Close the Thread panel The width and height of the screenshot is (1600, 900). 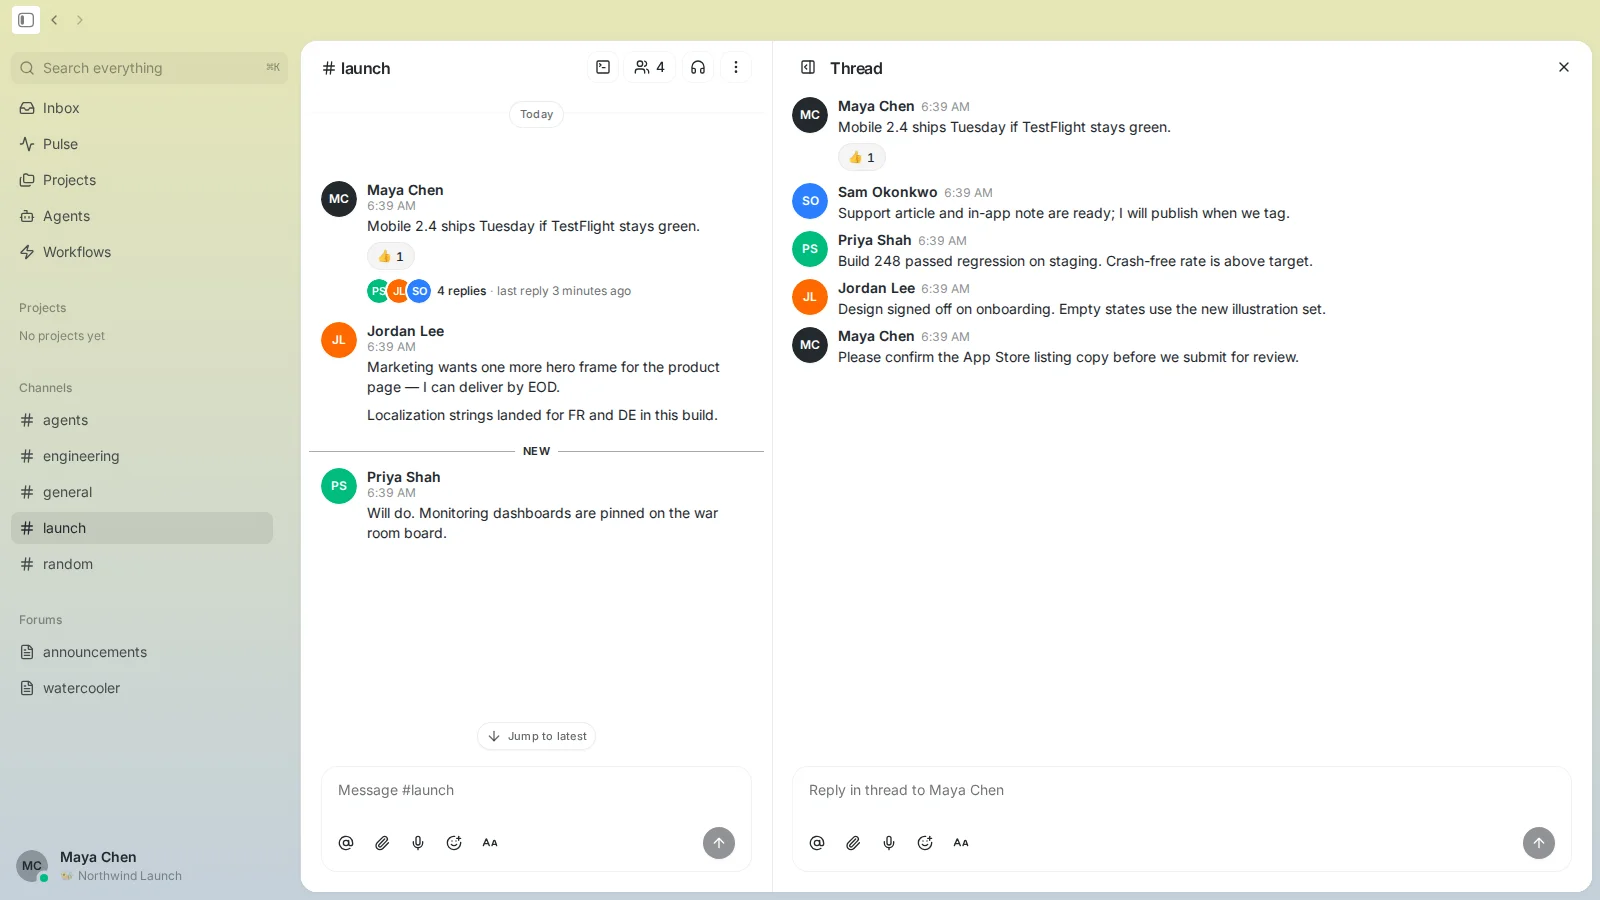(1564, 67)
